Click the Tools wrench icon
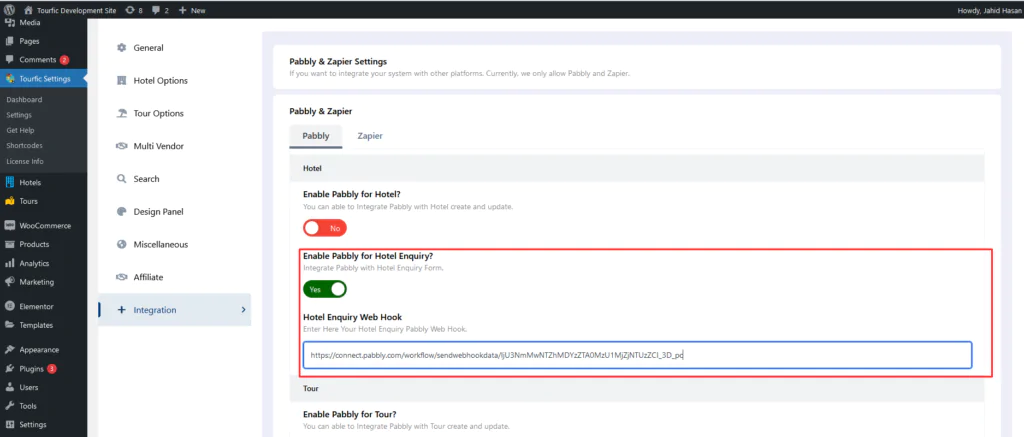Viewport: 1024px width, 437px height. [x=10, y=406]
